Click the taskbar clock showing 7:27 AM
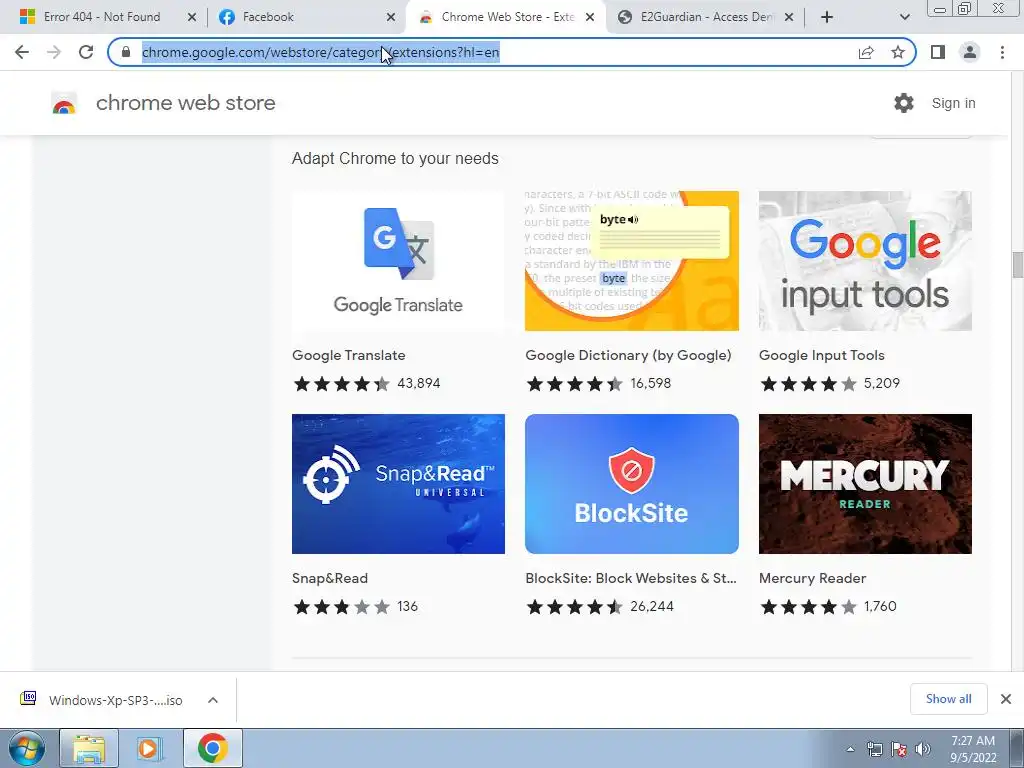Viewport: 1024px width, 768px height. (x=973, y=749)
